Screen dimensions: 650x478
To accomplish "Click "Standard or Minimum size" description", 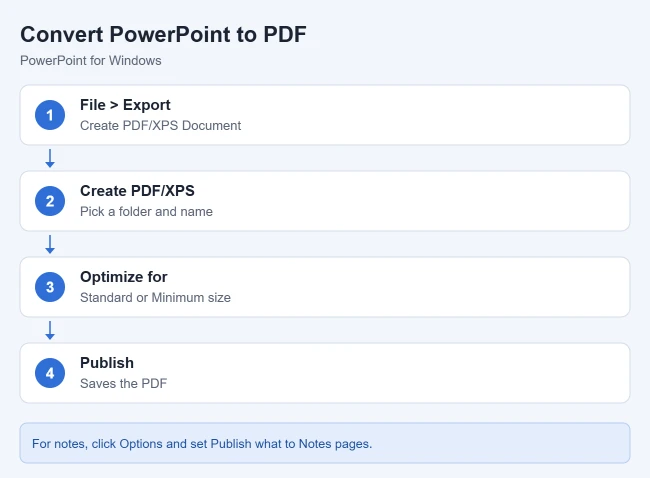I will [x=155, y=297].
